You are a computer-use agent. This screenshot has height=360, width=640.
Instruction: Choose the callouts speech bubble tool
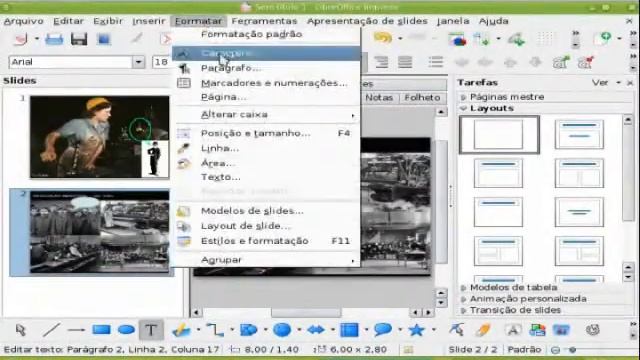tap(382, 330)
